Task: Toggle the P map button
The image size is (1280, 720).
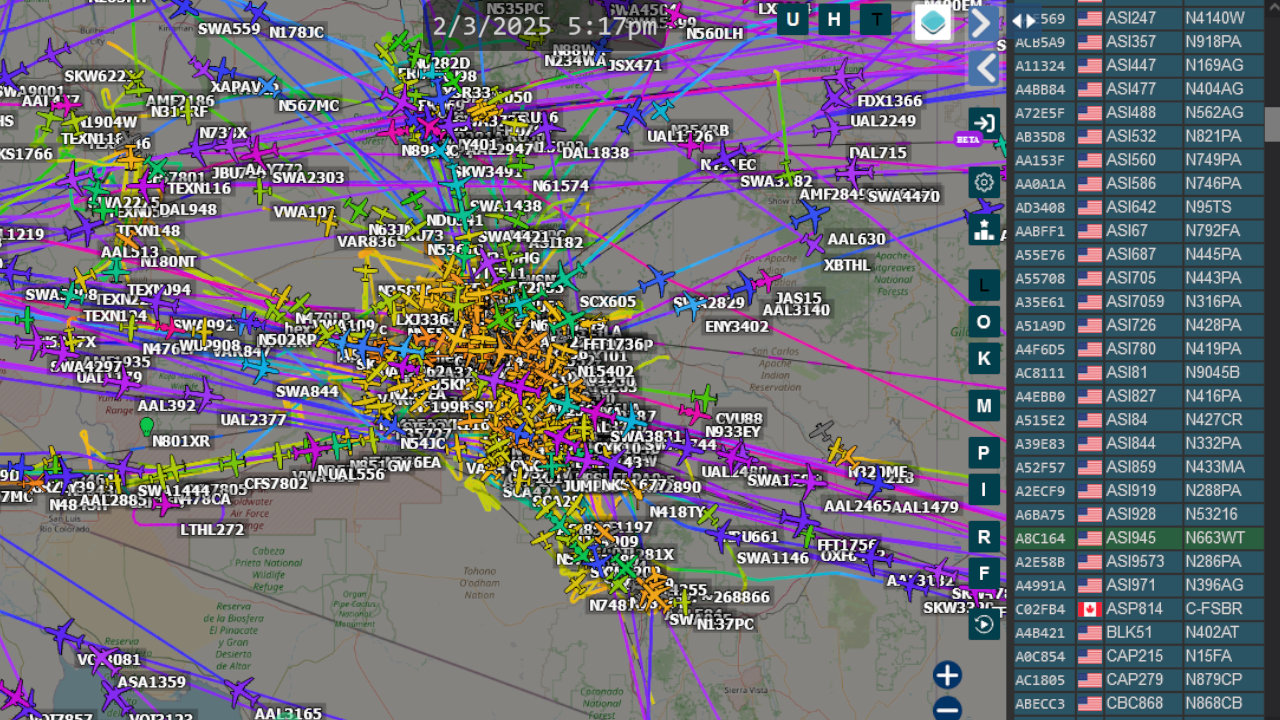Action: [x=984, y=454]
